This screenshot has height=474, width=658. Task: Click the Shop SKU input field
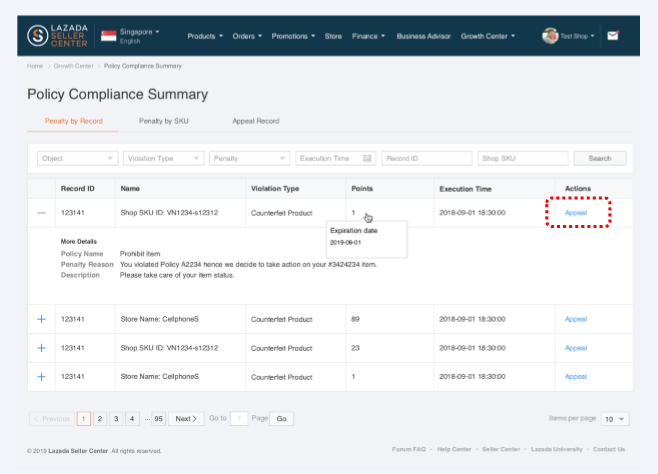point(523,159)
